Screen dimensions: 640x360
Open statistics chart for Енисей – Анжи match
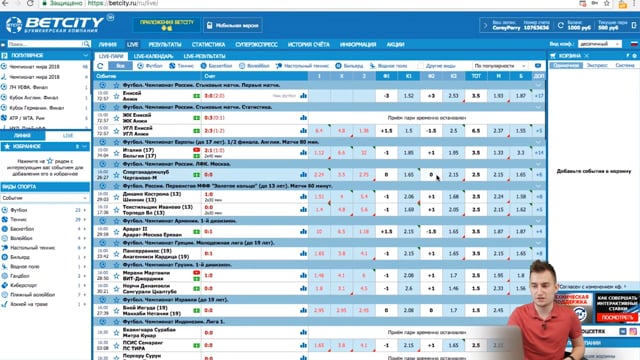tap(303, 96)
